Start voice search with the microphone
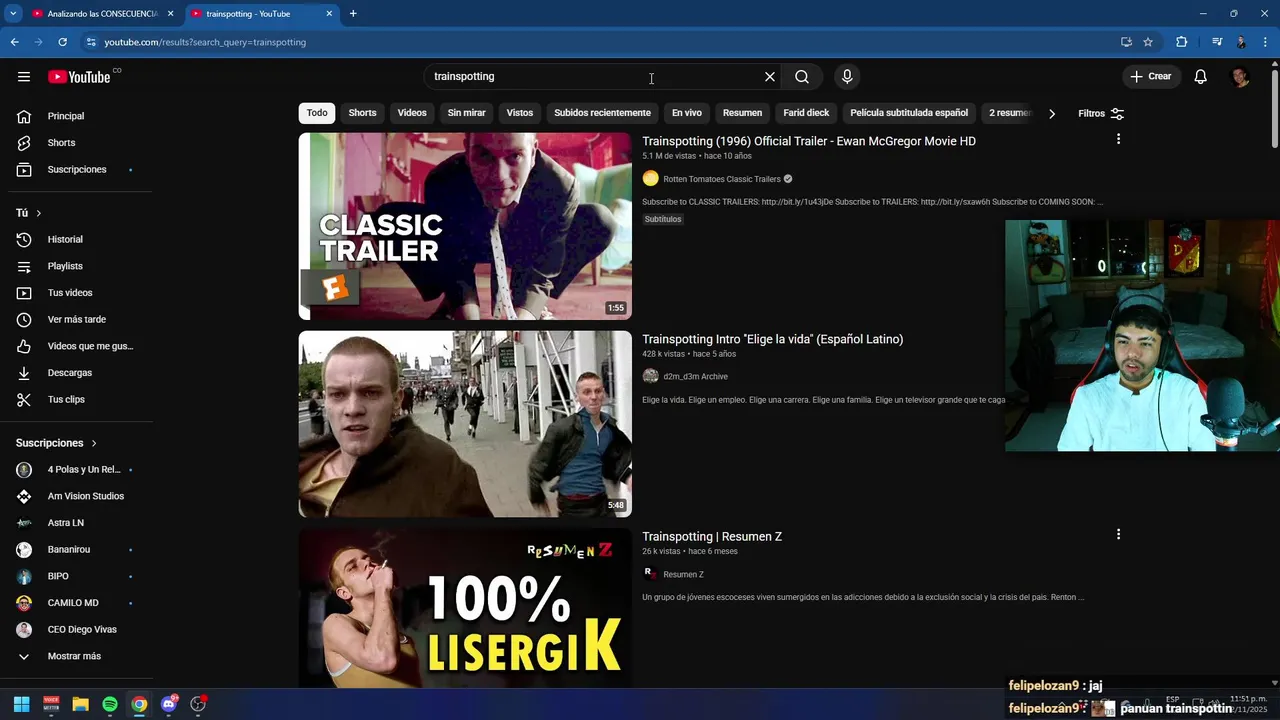The width and height of the screenshot is (1280, 720). coord(847,77)
